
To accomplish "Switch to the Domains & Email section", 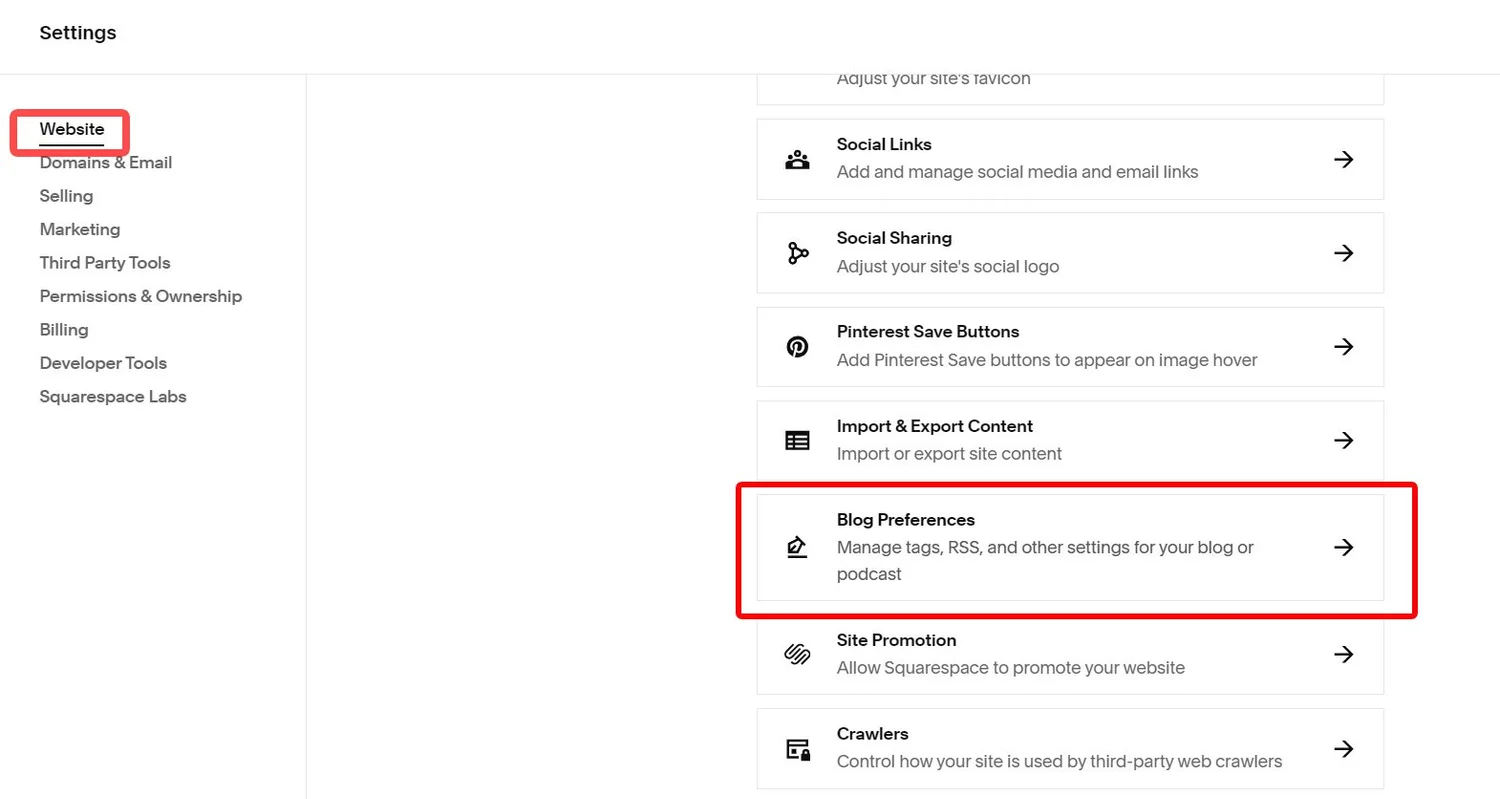I will [x=106, y=162].
